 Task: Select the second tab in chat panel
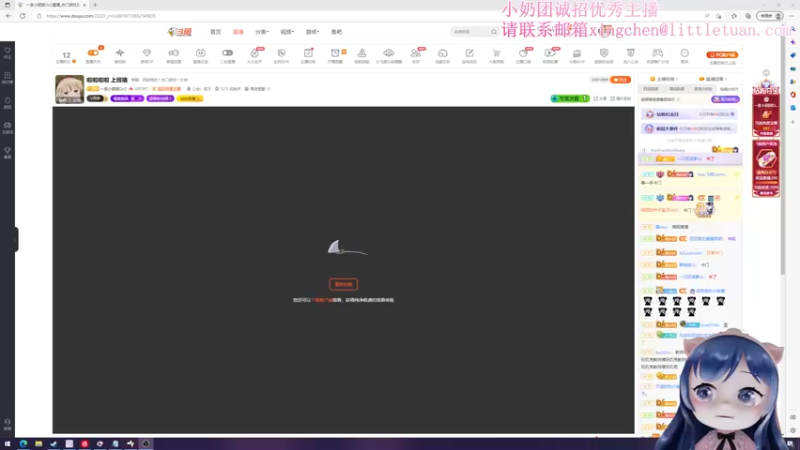click(677, 89)
